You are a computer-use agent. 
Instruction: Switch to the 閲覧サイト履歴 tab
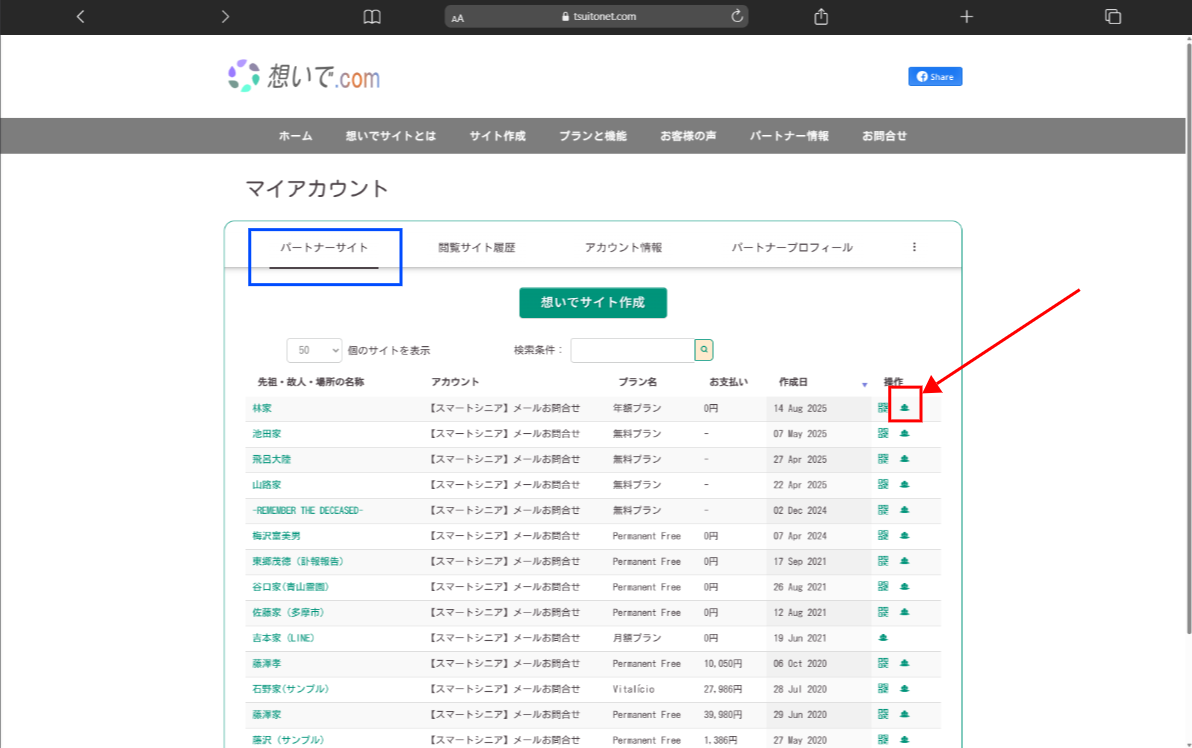click(x=477, y=247)
